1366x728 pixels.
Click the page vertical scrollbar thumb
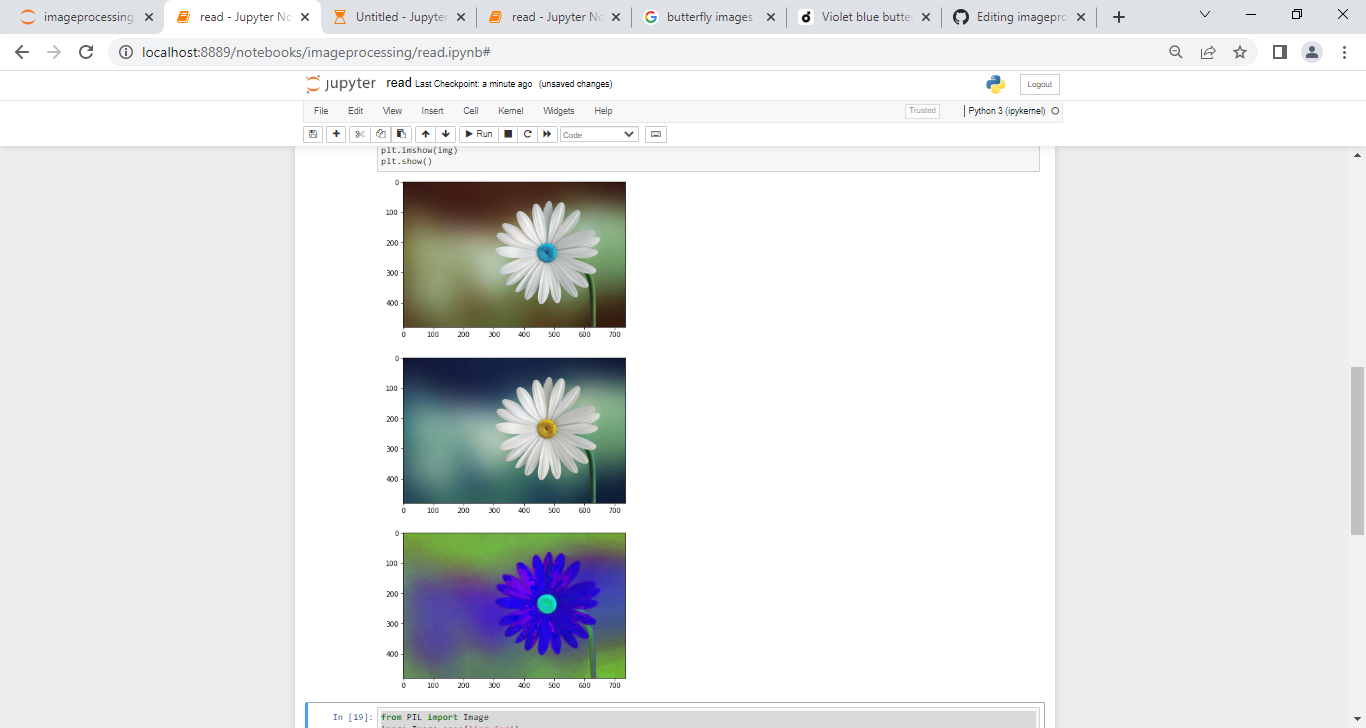[x=1357, y=450]
